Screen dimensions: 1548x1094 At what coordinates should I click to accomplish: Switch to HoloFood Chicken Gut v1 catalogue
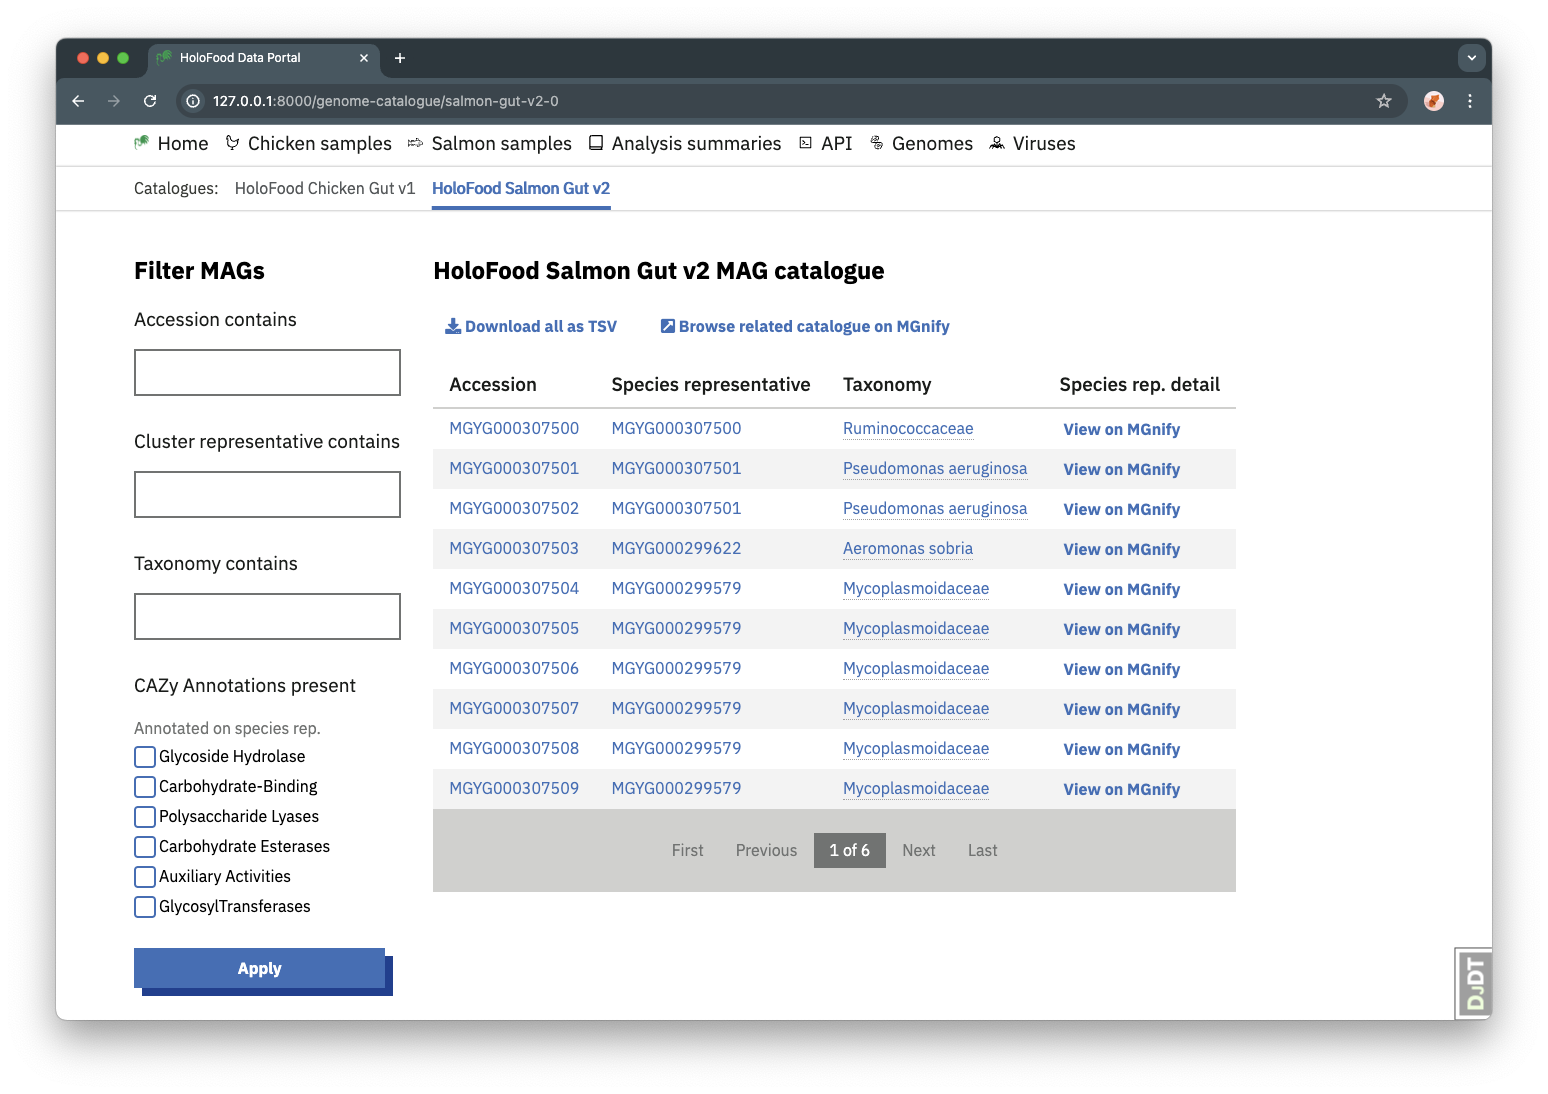(325, 188)
